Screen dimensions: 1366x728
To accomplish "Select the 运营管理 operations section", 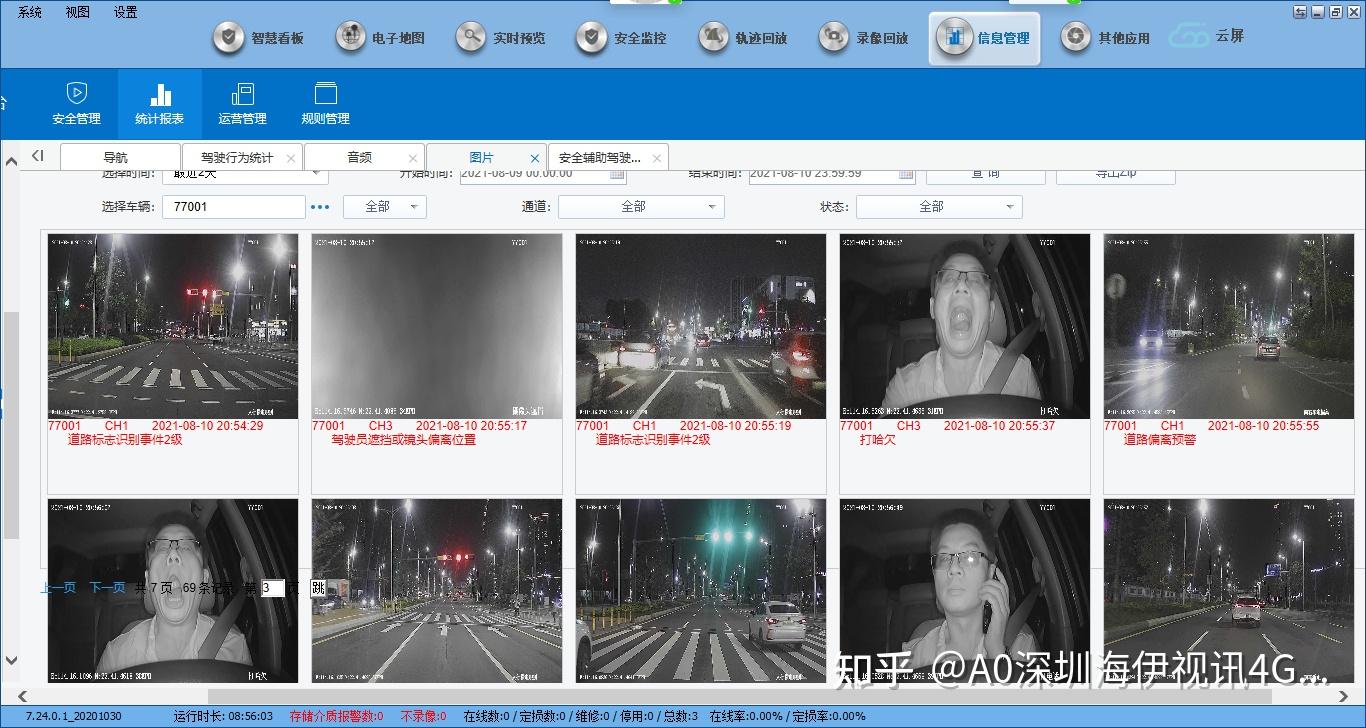I will (x=242, y=104).
